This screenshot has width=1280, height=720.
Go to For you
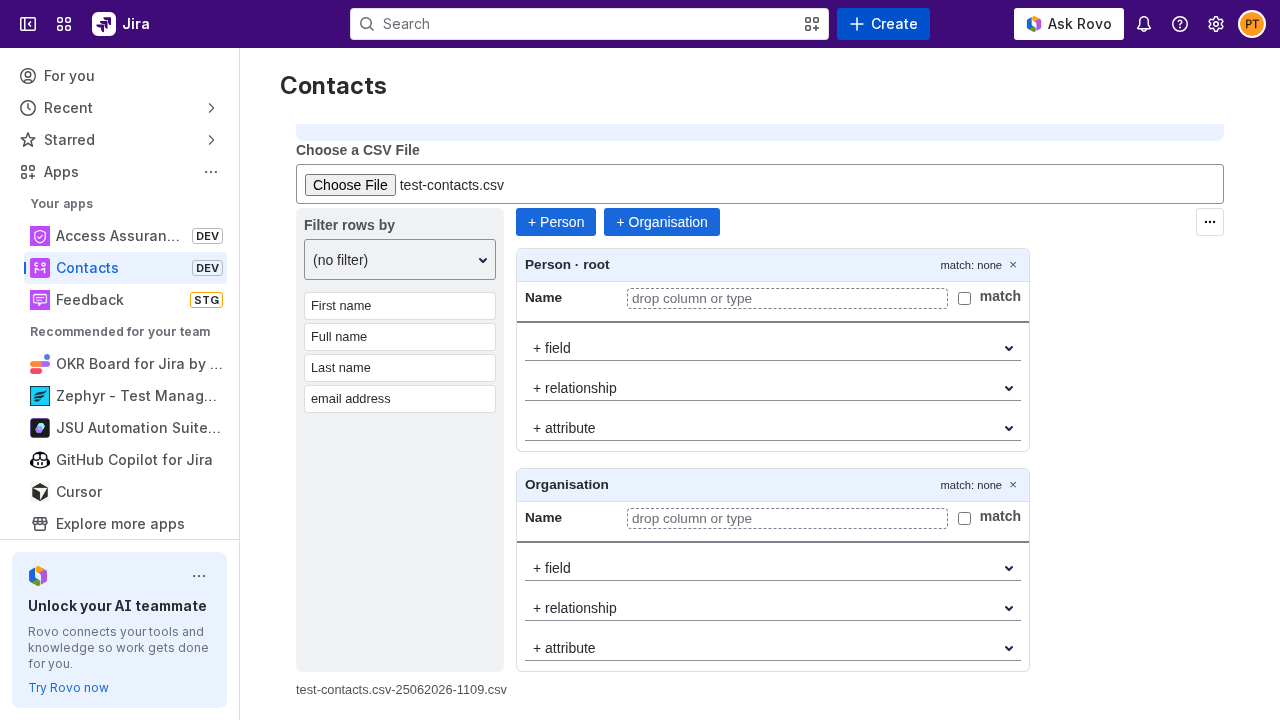point(119,76)
